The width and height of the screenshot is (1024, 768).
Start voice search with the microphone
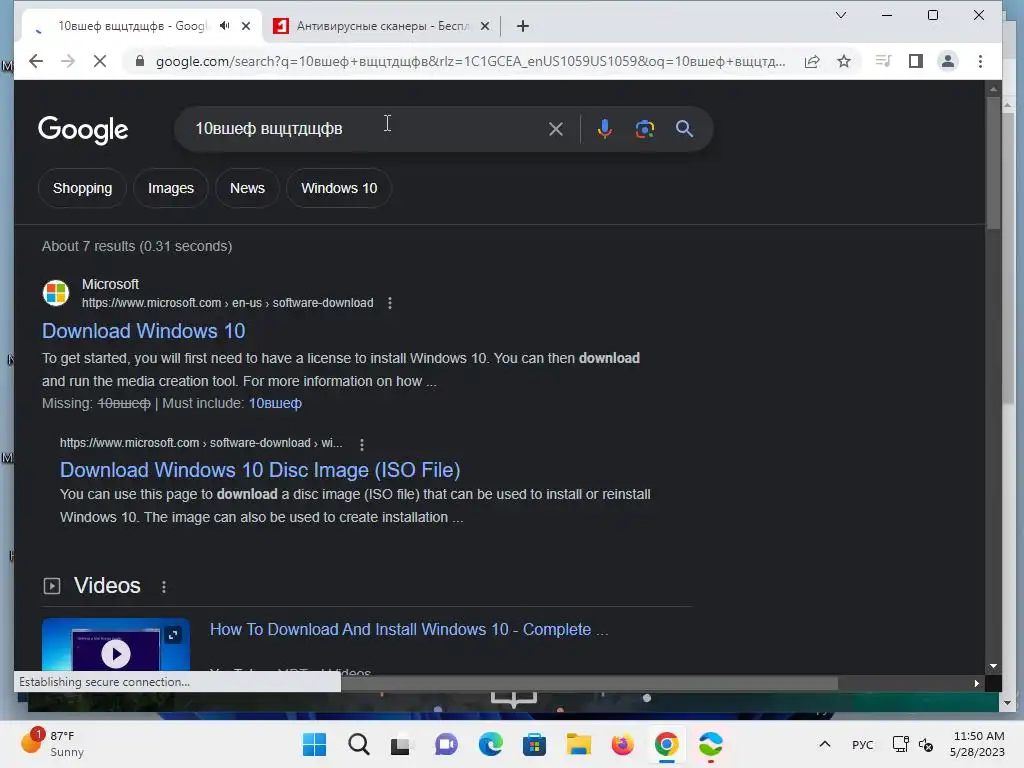coord(605,129)
